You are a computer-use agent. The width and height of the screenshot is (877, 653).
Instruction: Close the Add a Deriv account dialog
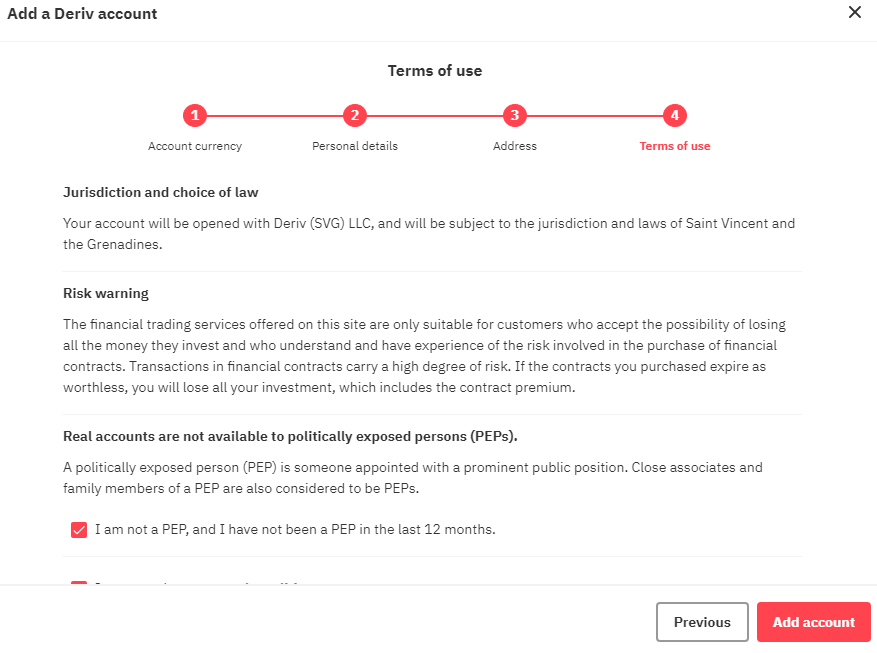tap(855, 13)
